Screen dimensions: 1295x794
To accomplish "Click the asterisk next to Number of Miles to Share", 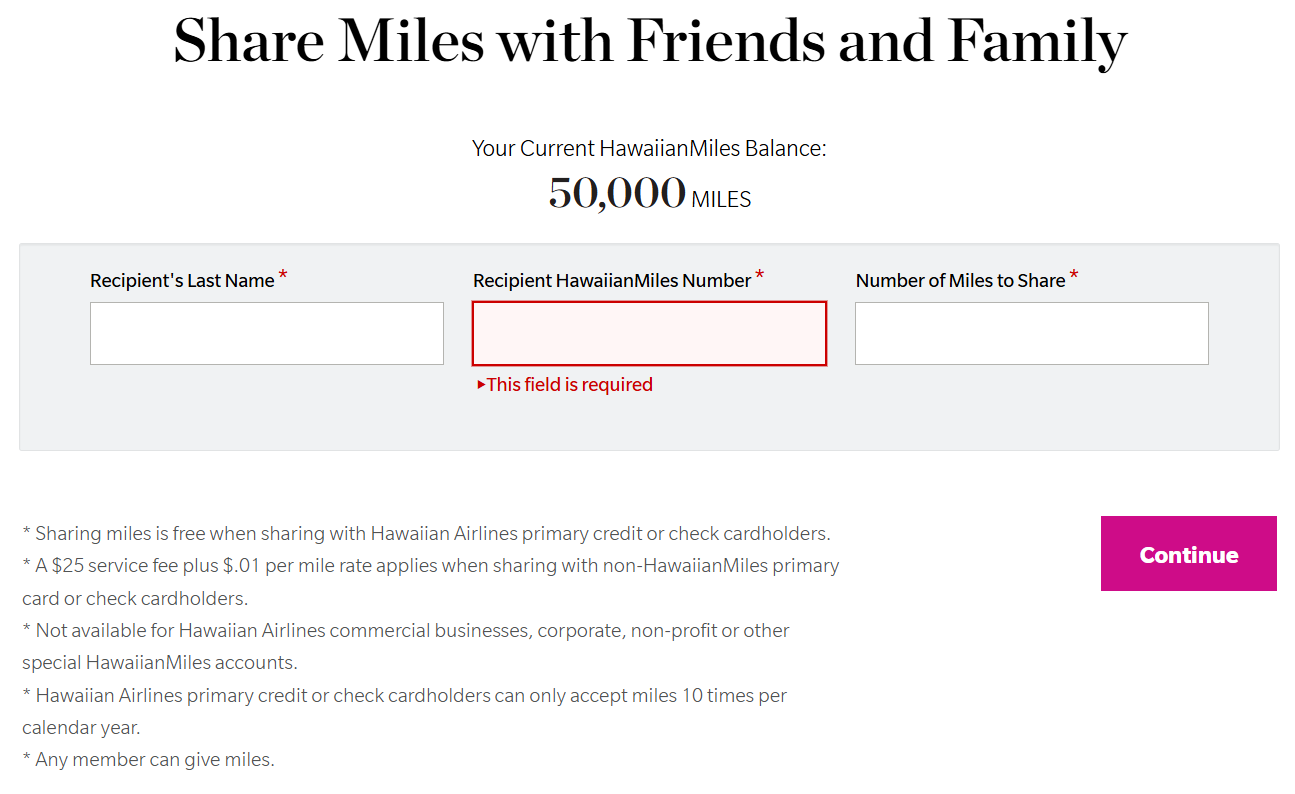I will point(1074,276).
